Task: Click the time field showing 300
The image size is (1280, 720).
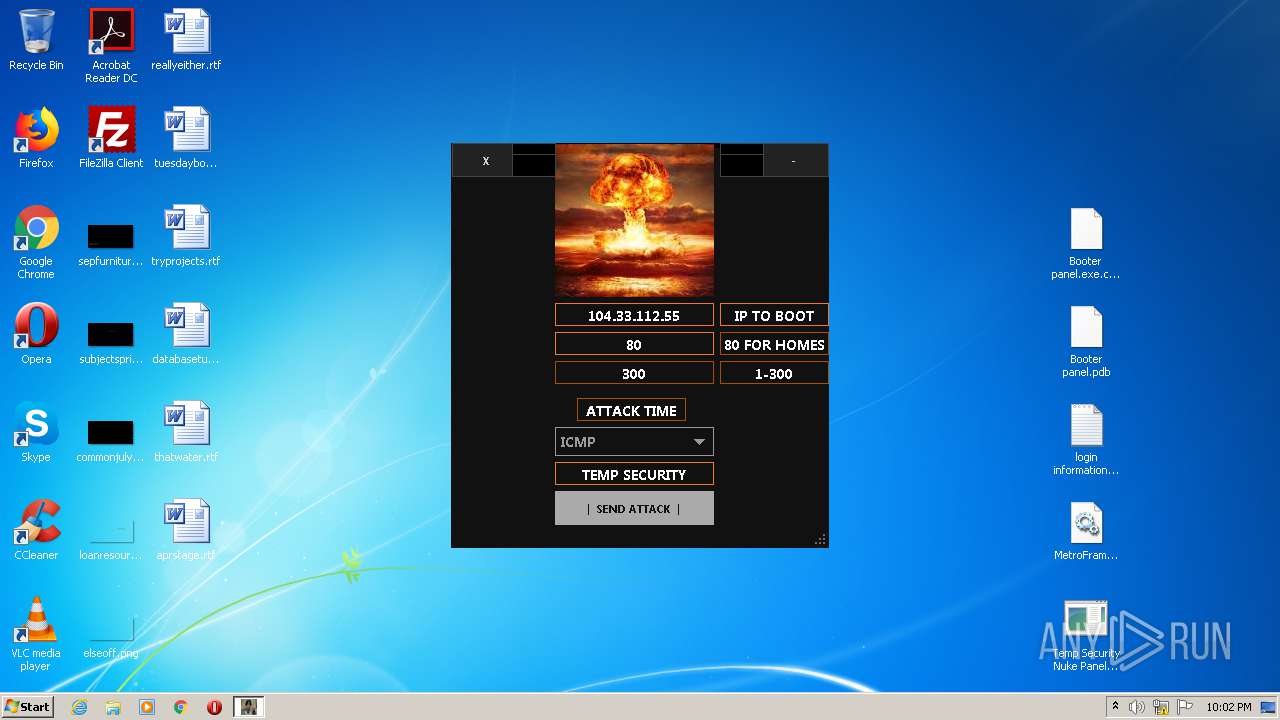Action: 634,374
